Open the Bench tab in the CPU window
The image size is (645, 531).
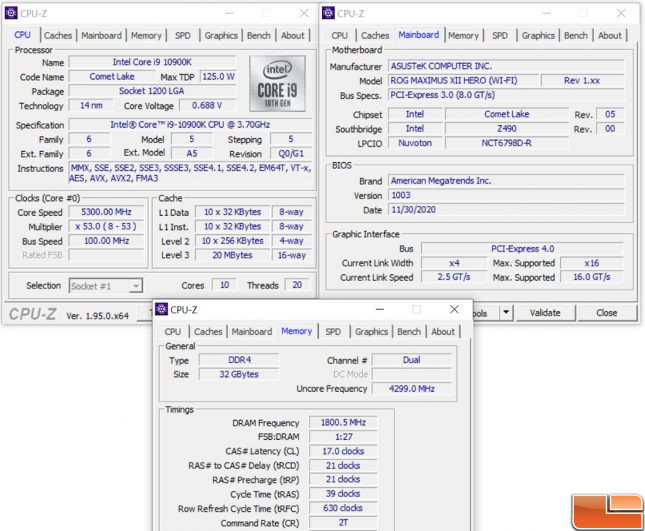pyautogui.click(x=259, y=36)
